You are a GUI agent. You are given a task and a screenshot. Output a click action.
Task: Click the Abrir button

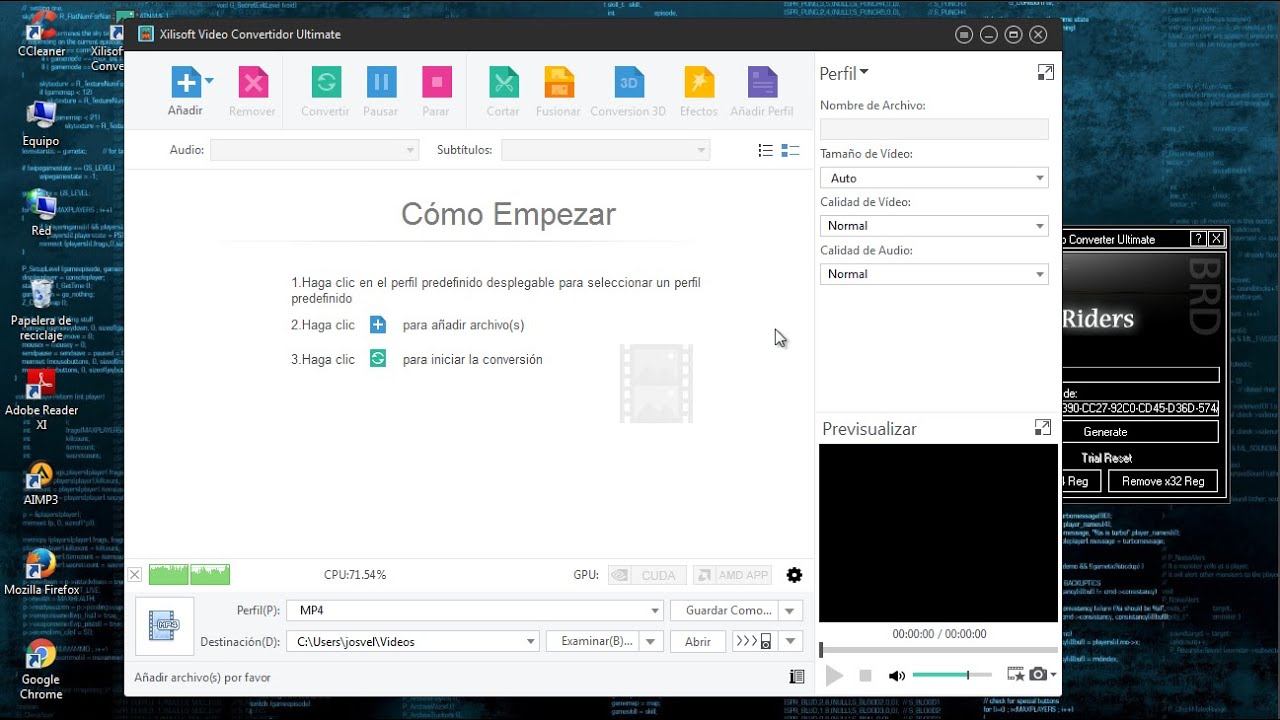pos(698,642)
